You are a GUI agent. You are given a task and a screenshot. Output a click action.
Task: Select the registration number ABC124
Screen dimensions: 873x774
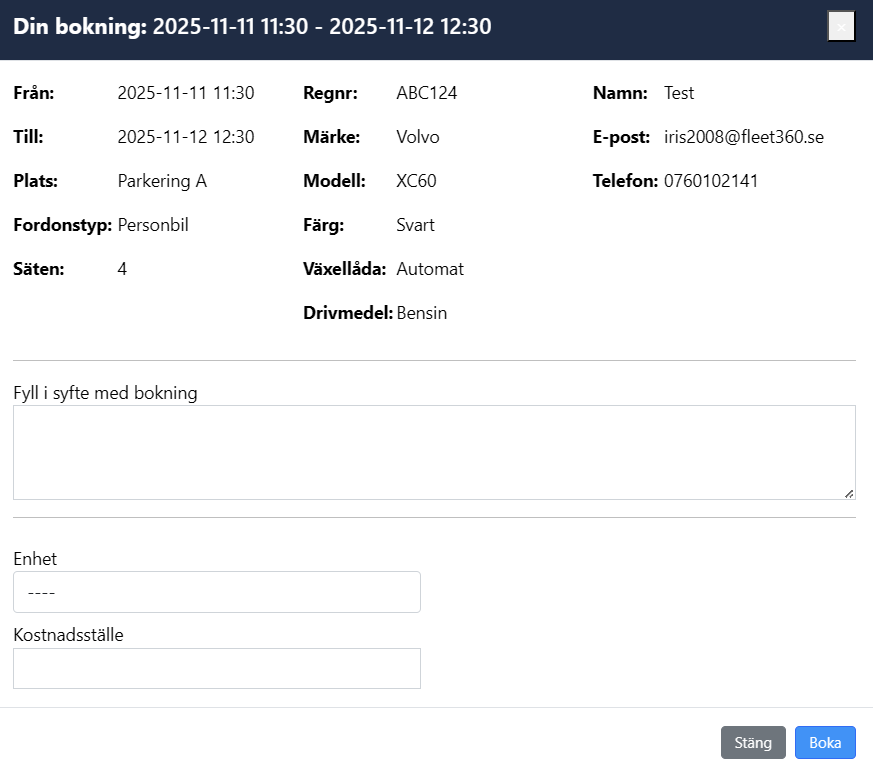pyautogui.click(x=426, y=92)
